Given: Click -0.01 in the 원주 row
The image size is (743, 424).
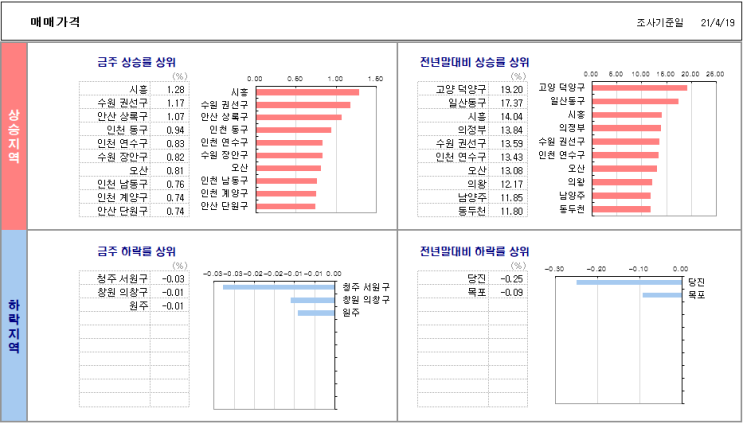Looking at the screenshot, I should 172,306.
